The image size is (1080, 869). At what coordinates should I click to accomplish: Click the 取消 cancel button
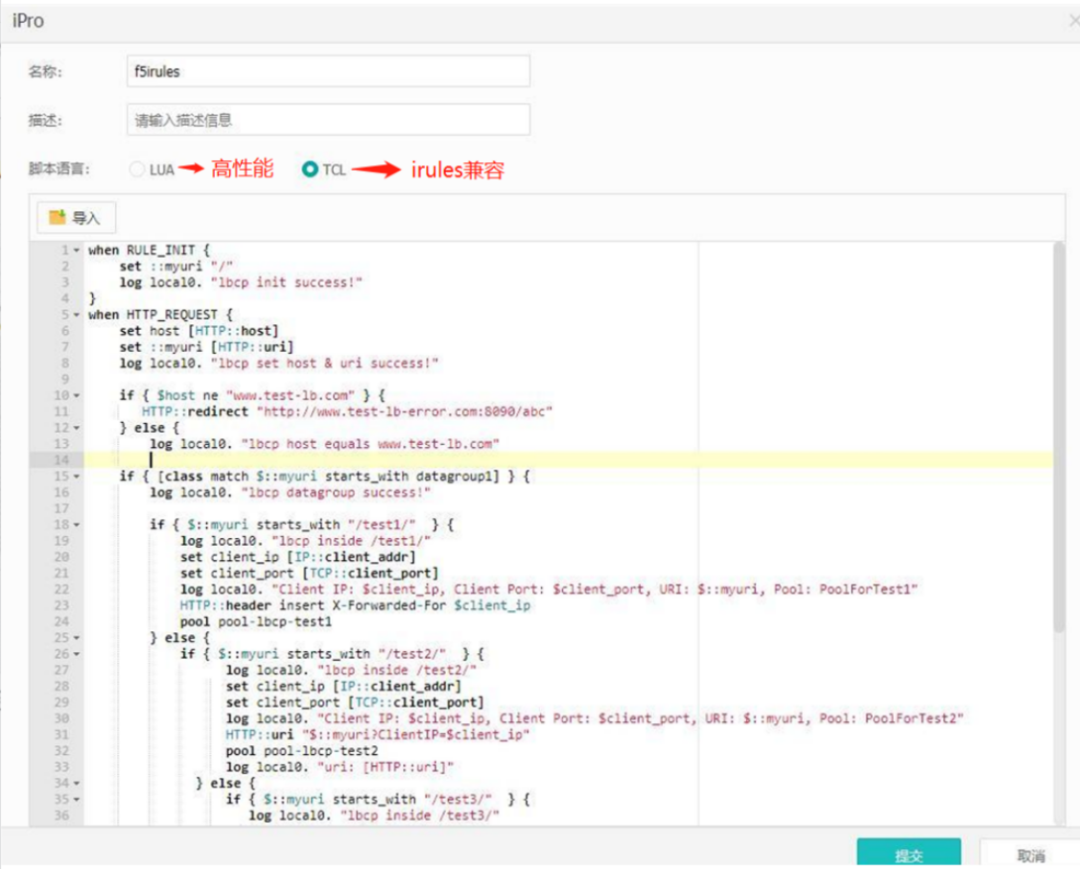point(1030,855)
